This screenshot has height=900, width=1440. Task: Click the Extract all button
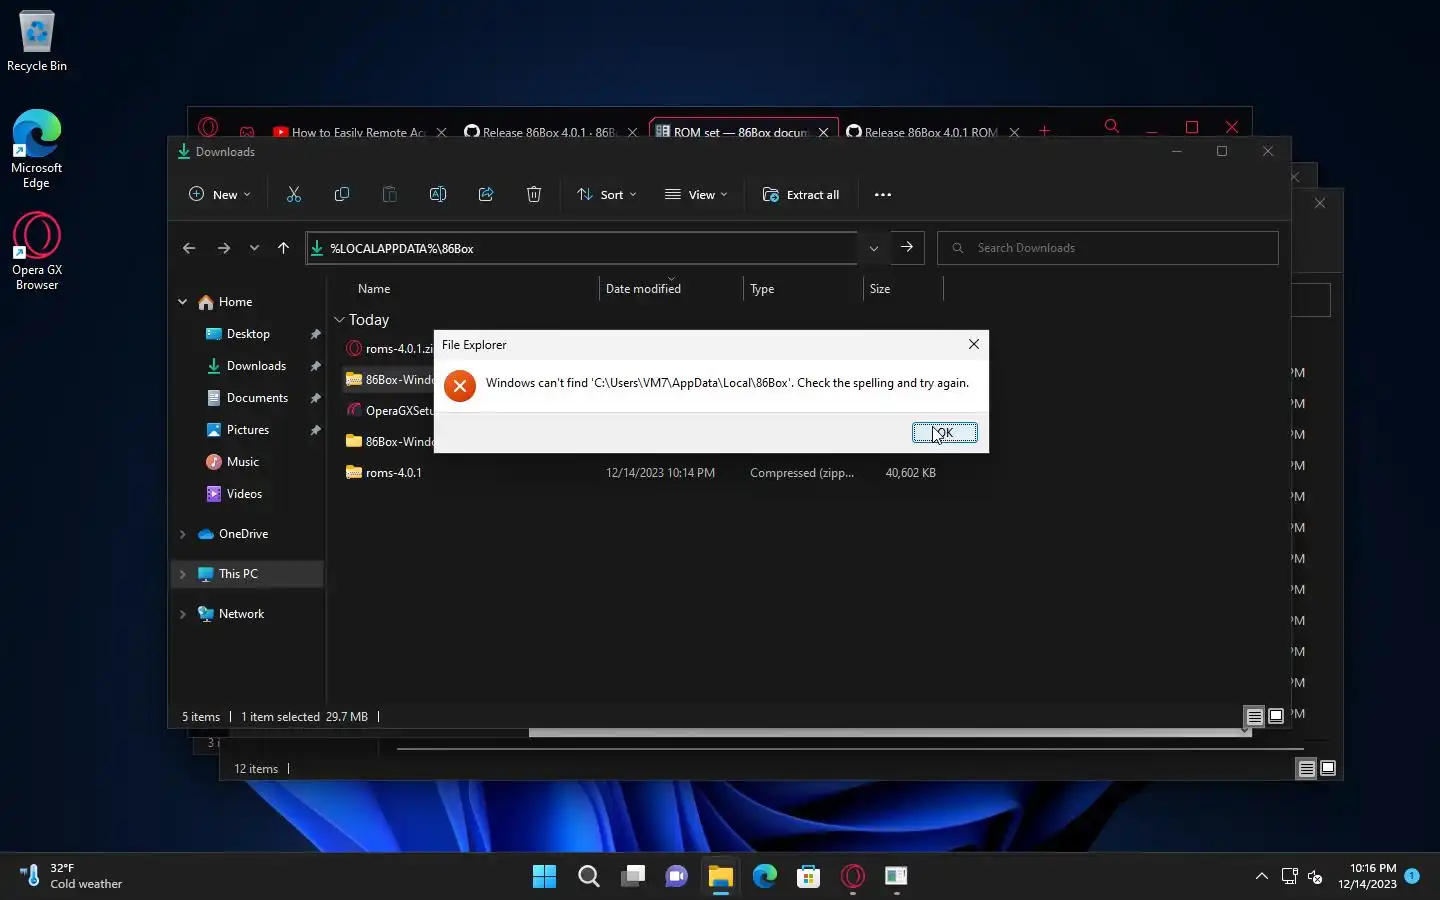(x=801, y=194)
